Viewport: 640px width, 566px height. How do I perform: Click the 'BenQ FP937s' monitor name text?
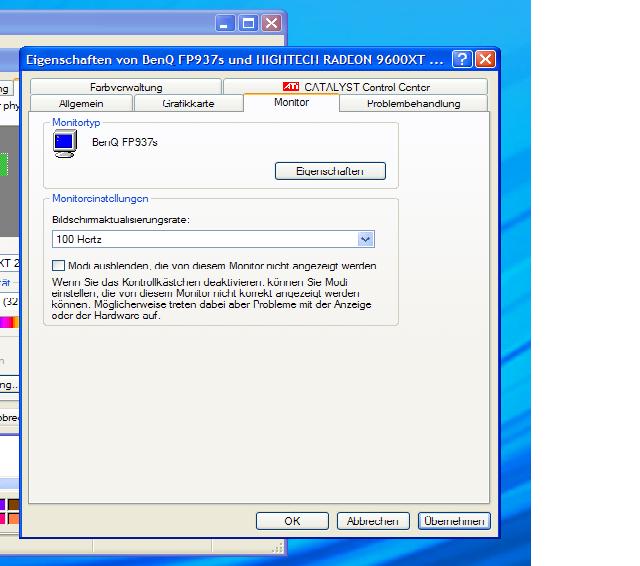[x=124, y=142]
